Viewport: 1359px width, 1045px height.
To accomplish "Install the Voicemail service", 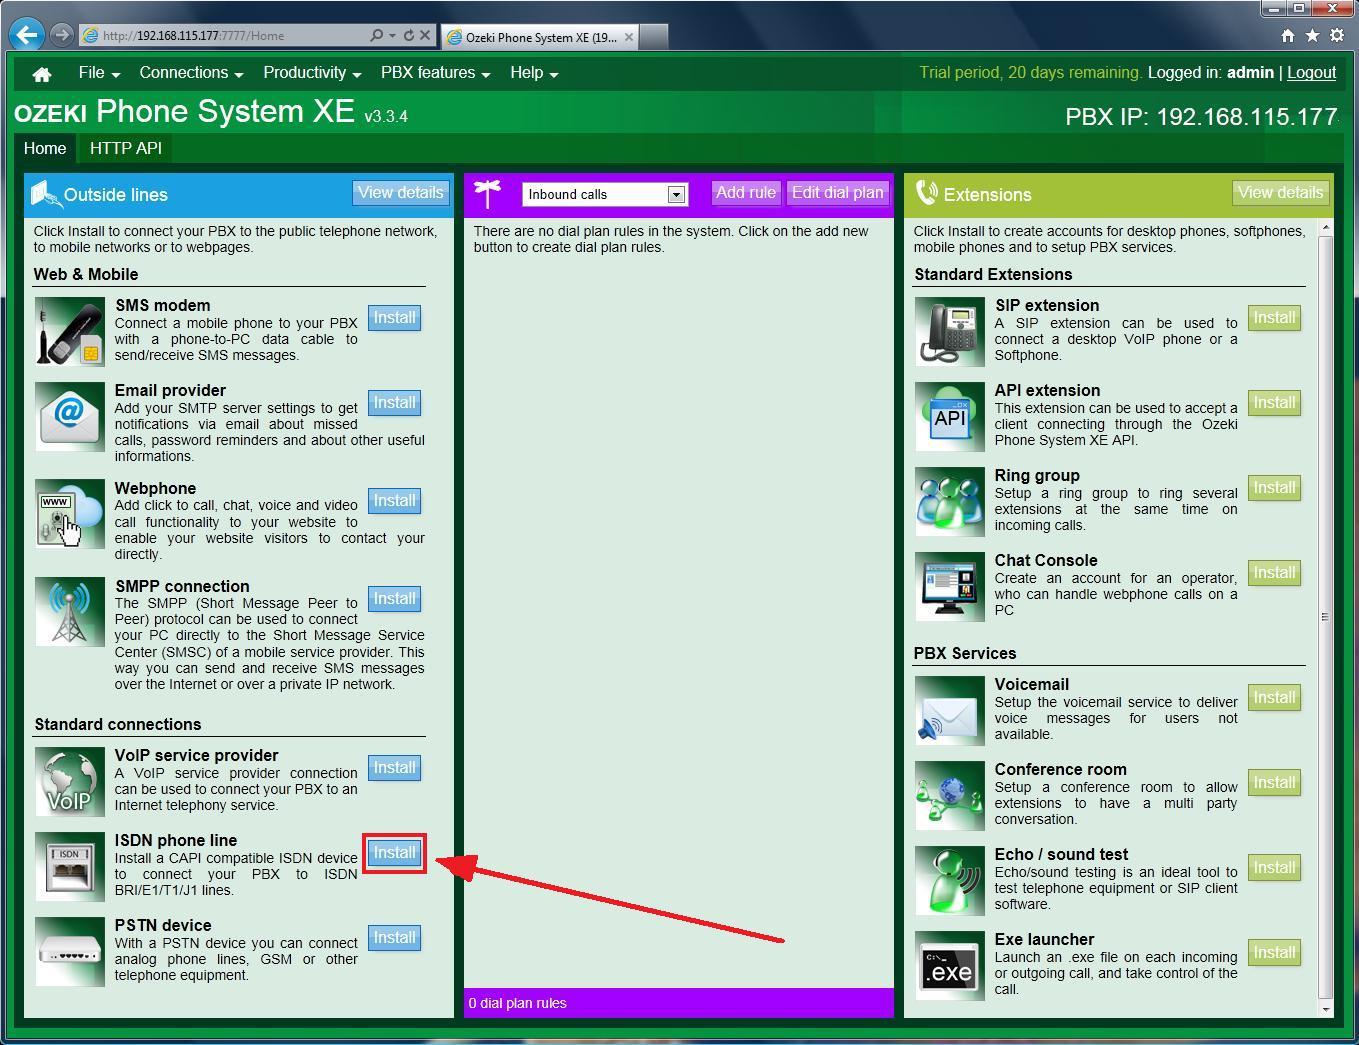I will pos(1274,698).
